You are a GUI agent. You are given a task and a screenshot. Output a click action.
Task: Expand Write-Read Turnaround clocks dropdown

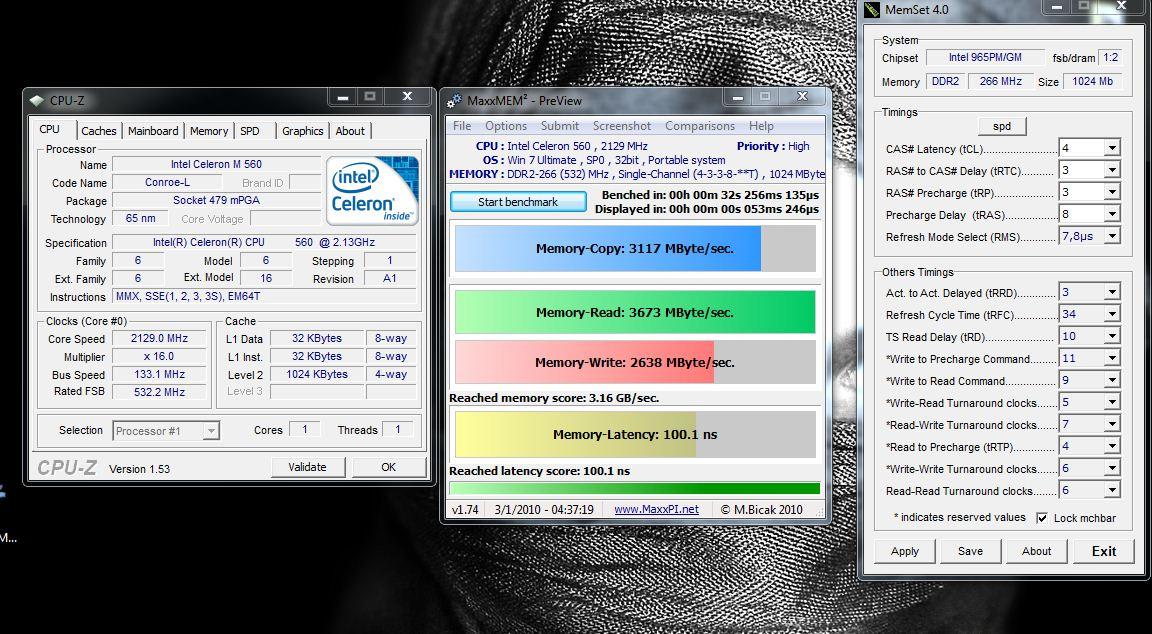pyautogui.click(x=1112, y=403)
